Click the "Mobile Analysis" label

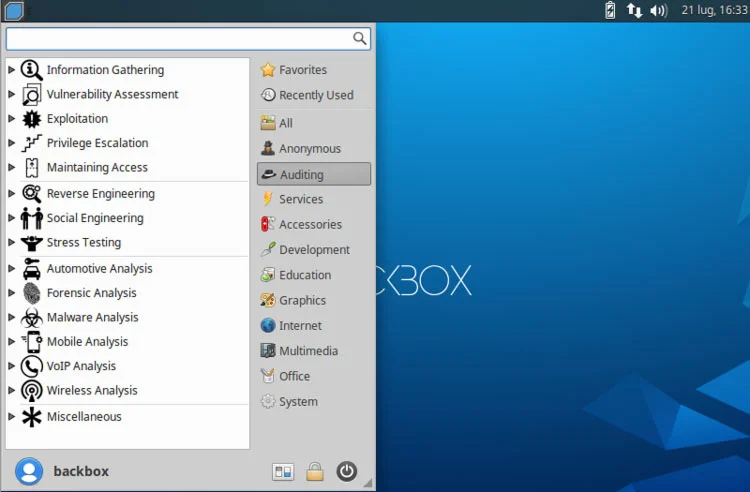88,342
